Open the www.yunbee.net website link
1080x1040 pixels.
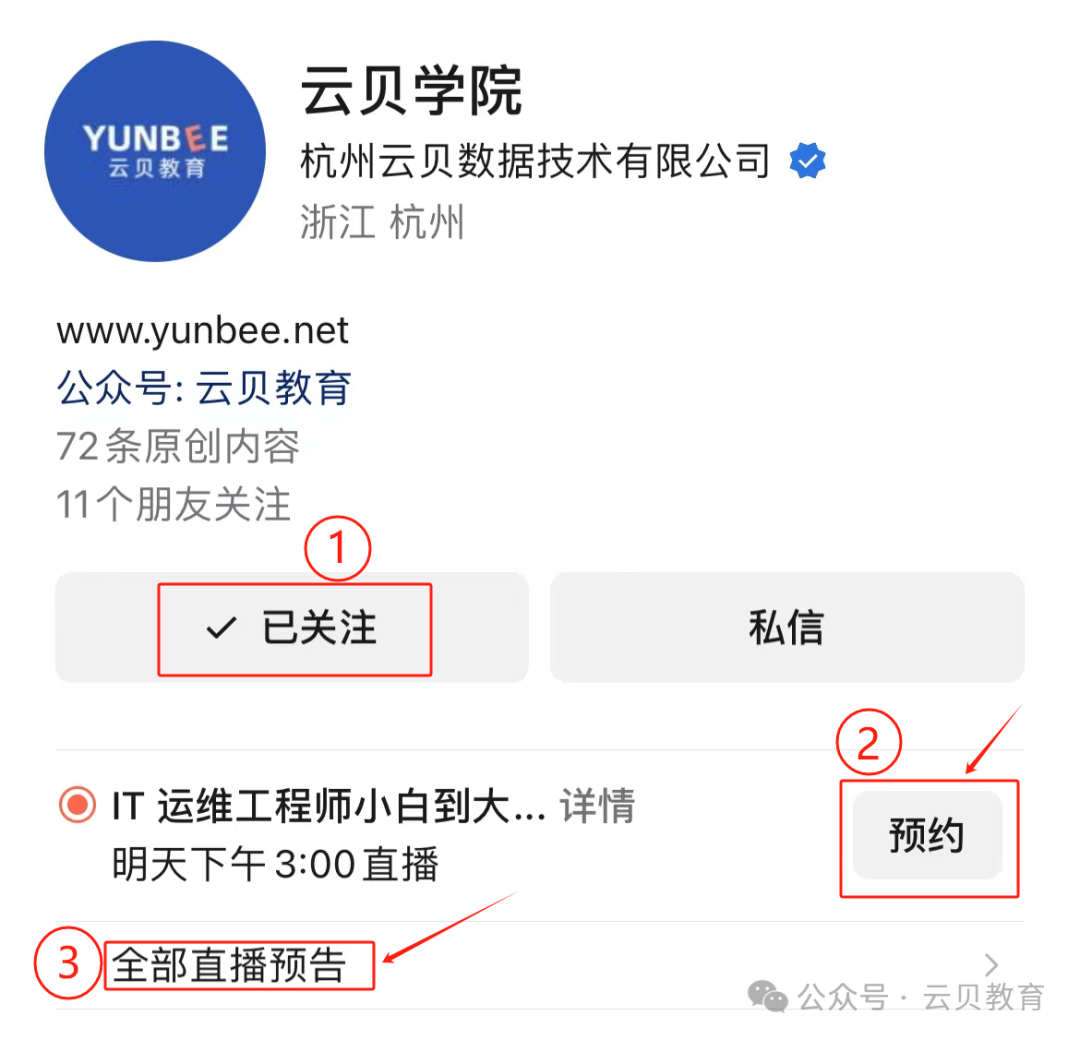coord(202,331)
